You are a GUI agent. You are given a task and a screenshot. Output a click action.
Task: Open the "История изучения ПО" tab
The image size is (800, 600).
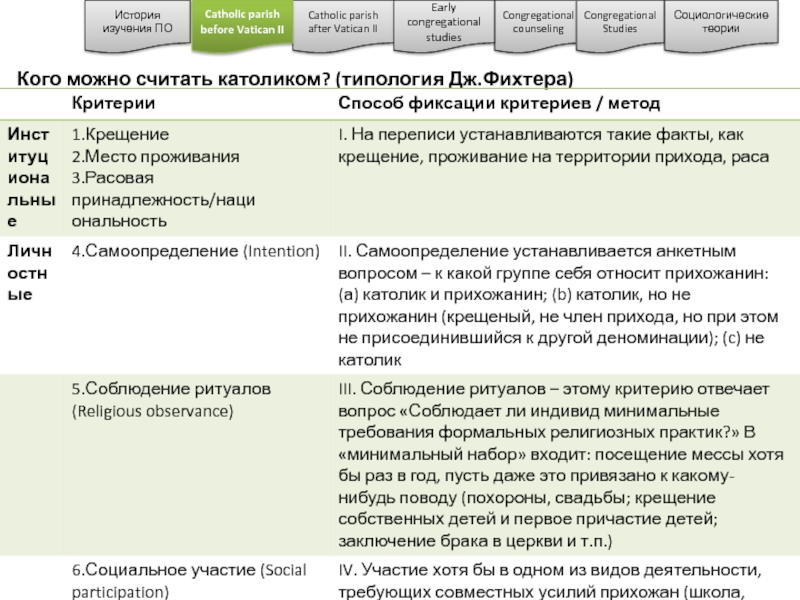(x=136, y=23)
